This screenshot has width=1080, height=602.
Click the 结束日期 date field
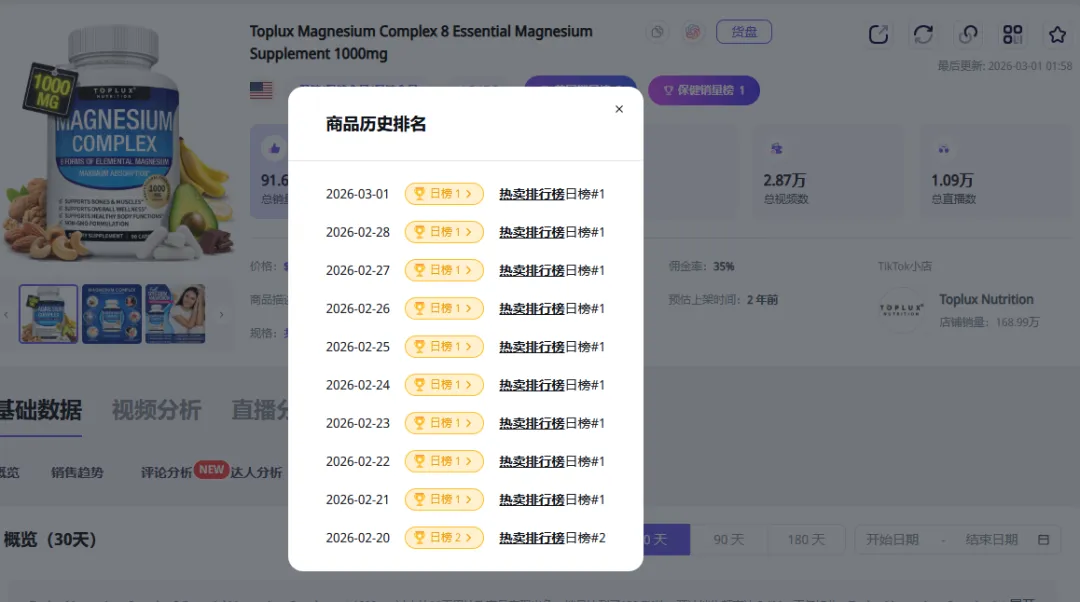tap(992, 539)
